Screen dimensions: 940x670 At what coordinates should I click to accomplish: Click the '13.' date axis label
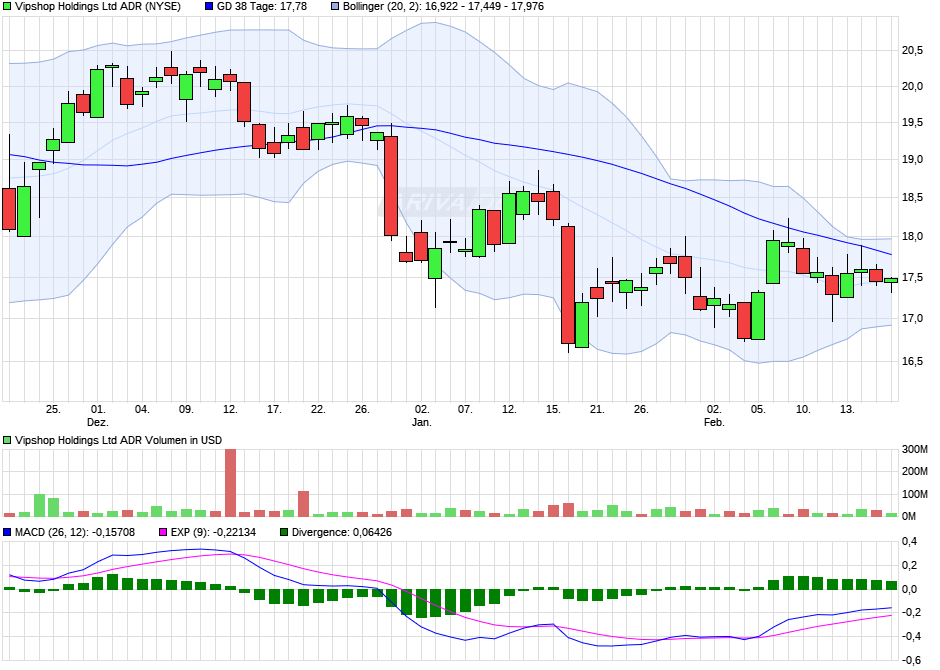847,409
